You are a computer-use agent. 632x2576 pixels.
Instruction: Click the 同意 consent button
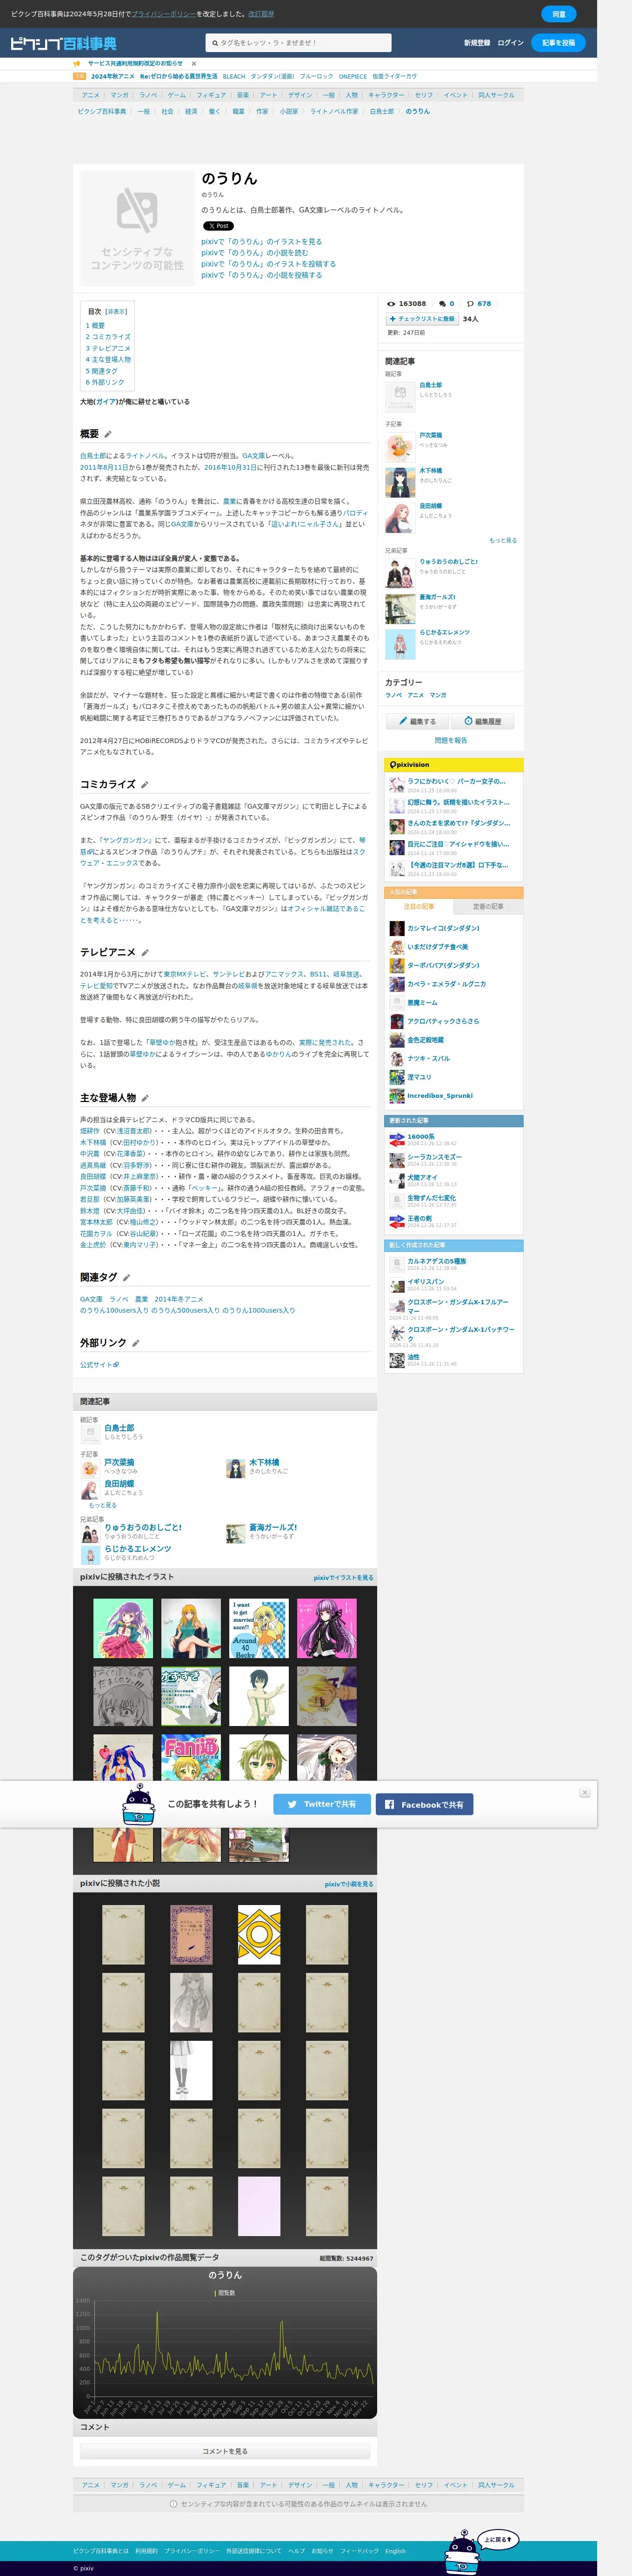click(559, 14)
